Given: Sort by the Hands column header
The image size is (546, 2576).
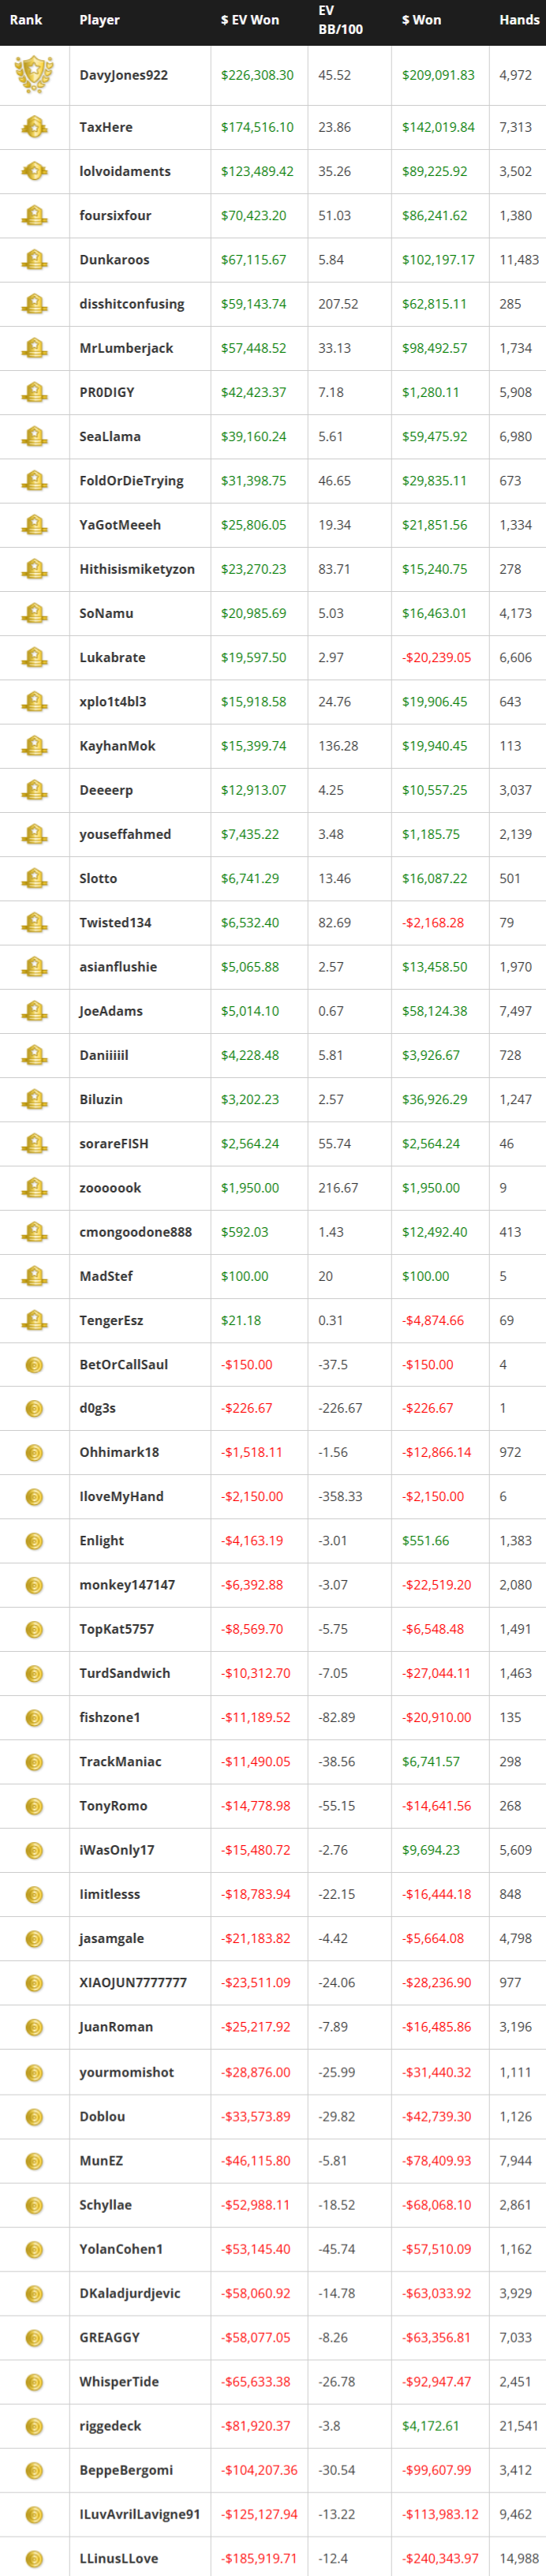Looking at the screenshot, I should [519, 20].
